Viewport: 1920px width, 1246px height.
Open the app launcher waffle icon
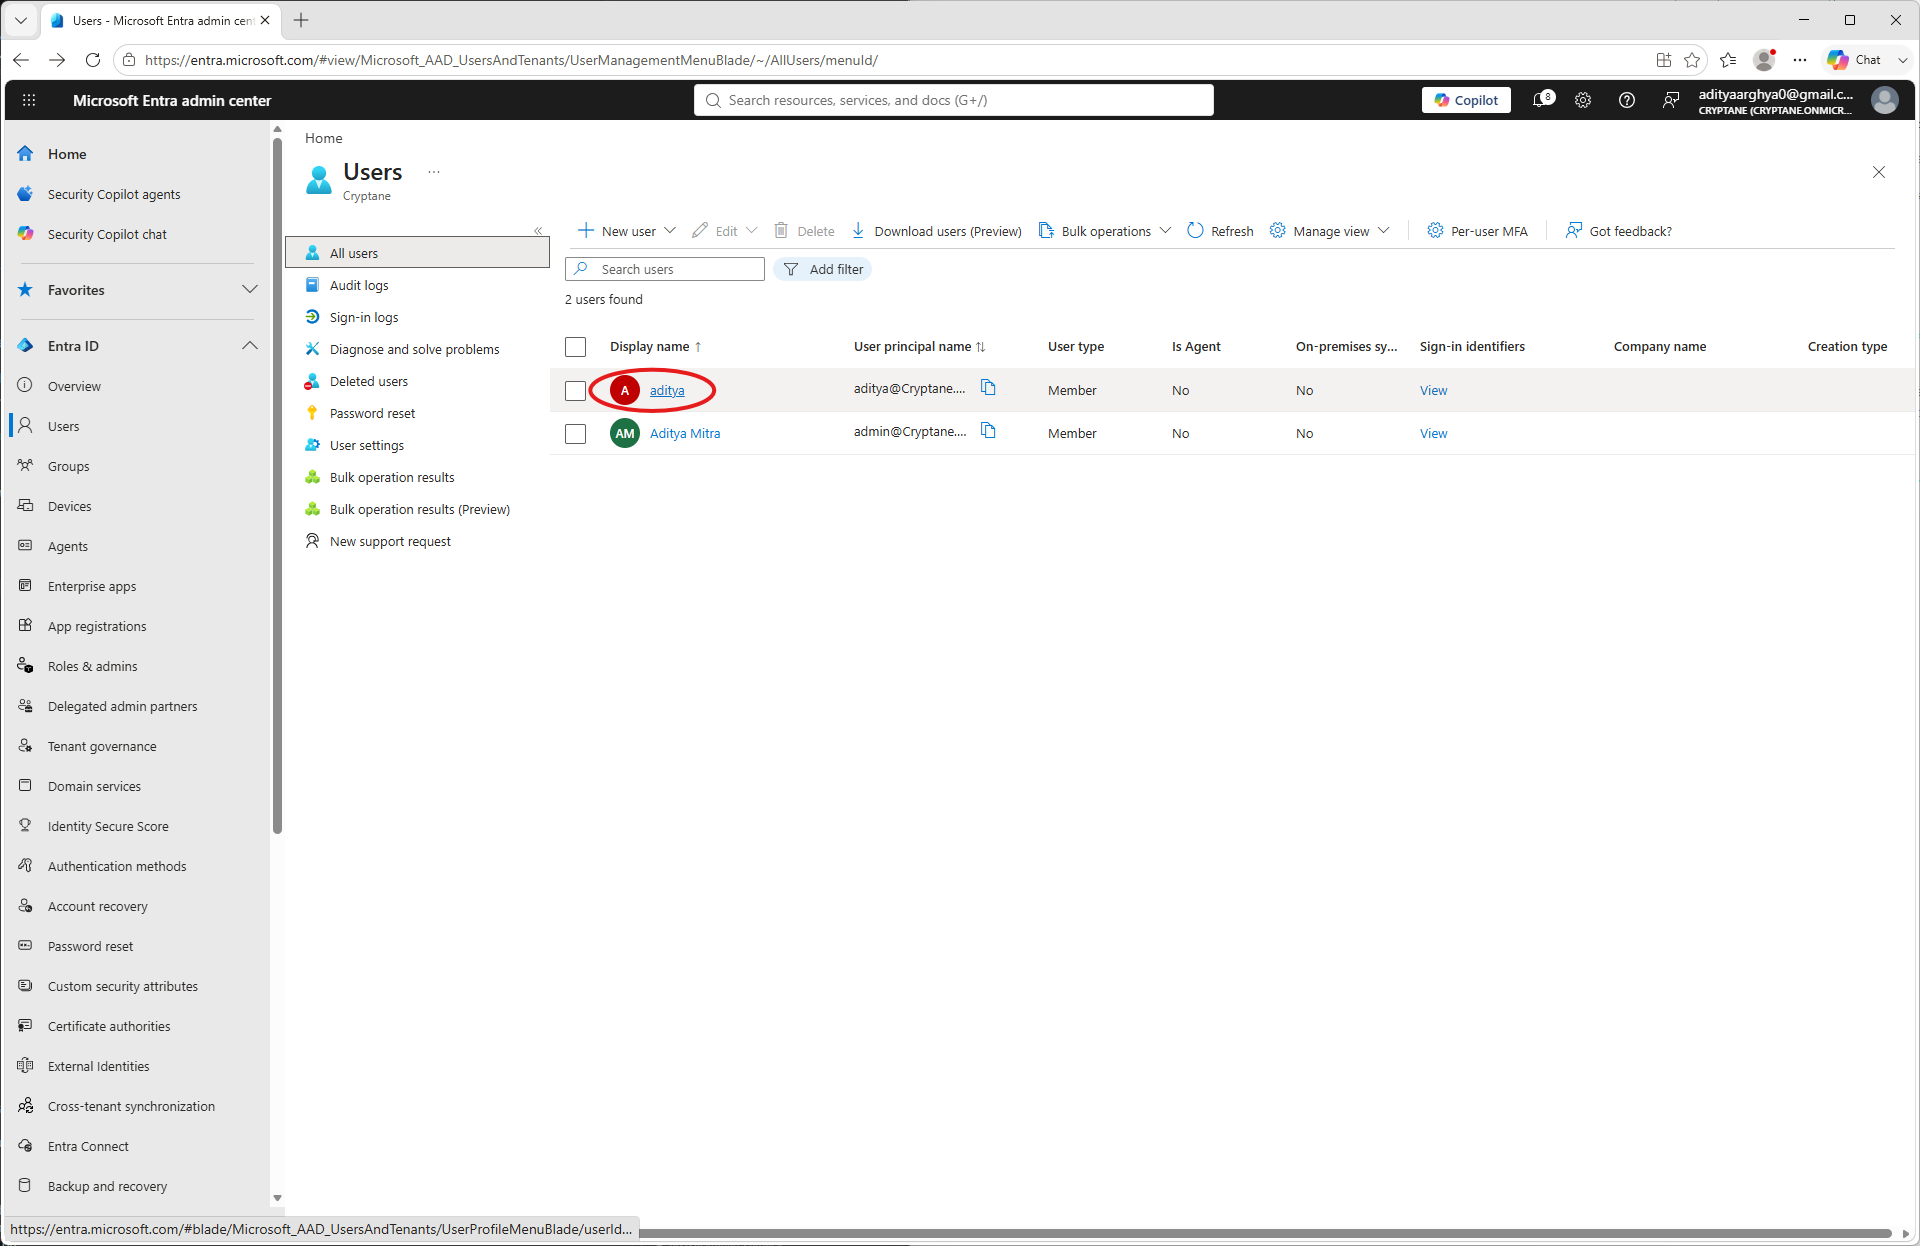29,100
